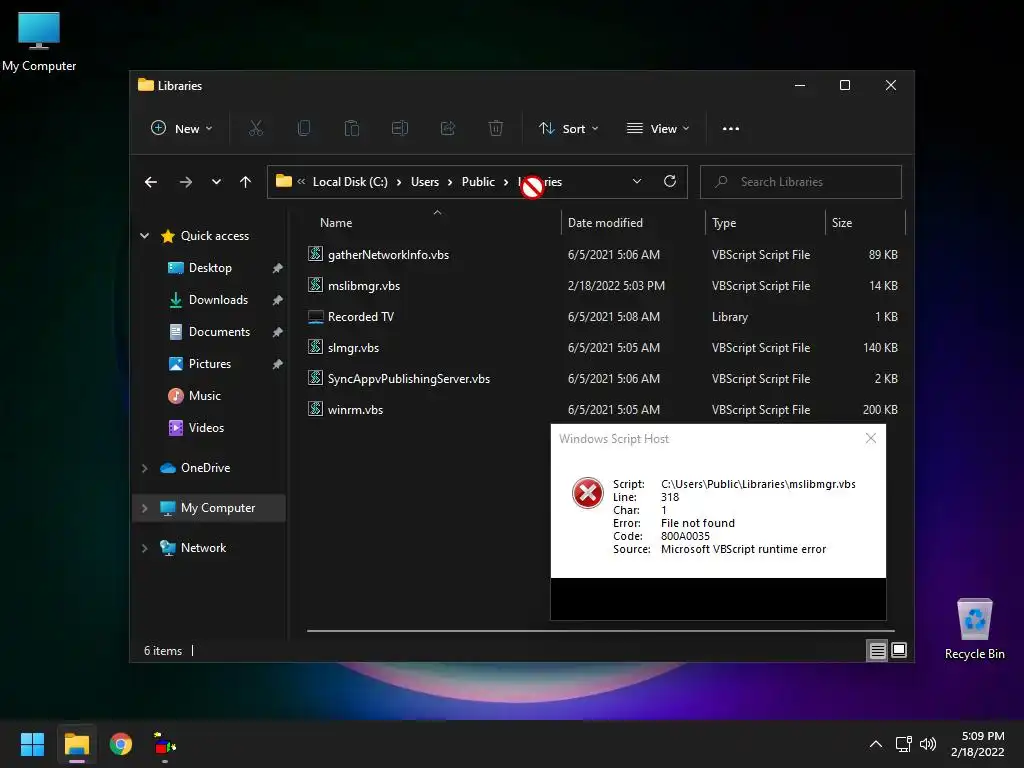
Task: Collapse the Quick access section
Action: coord(144,236)
